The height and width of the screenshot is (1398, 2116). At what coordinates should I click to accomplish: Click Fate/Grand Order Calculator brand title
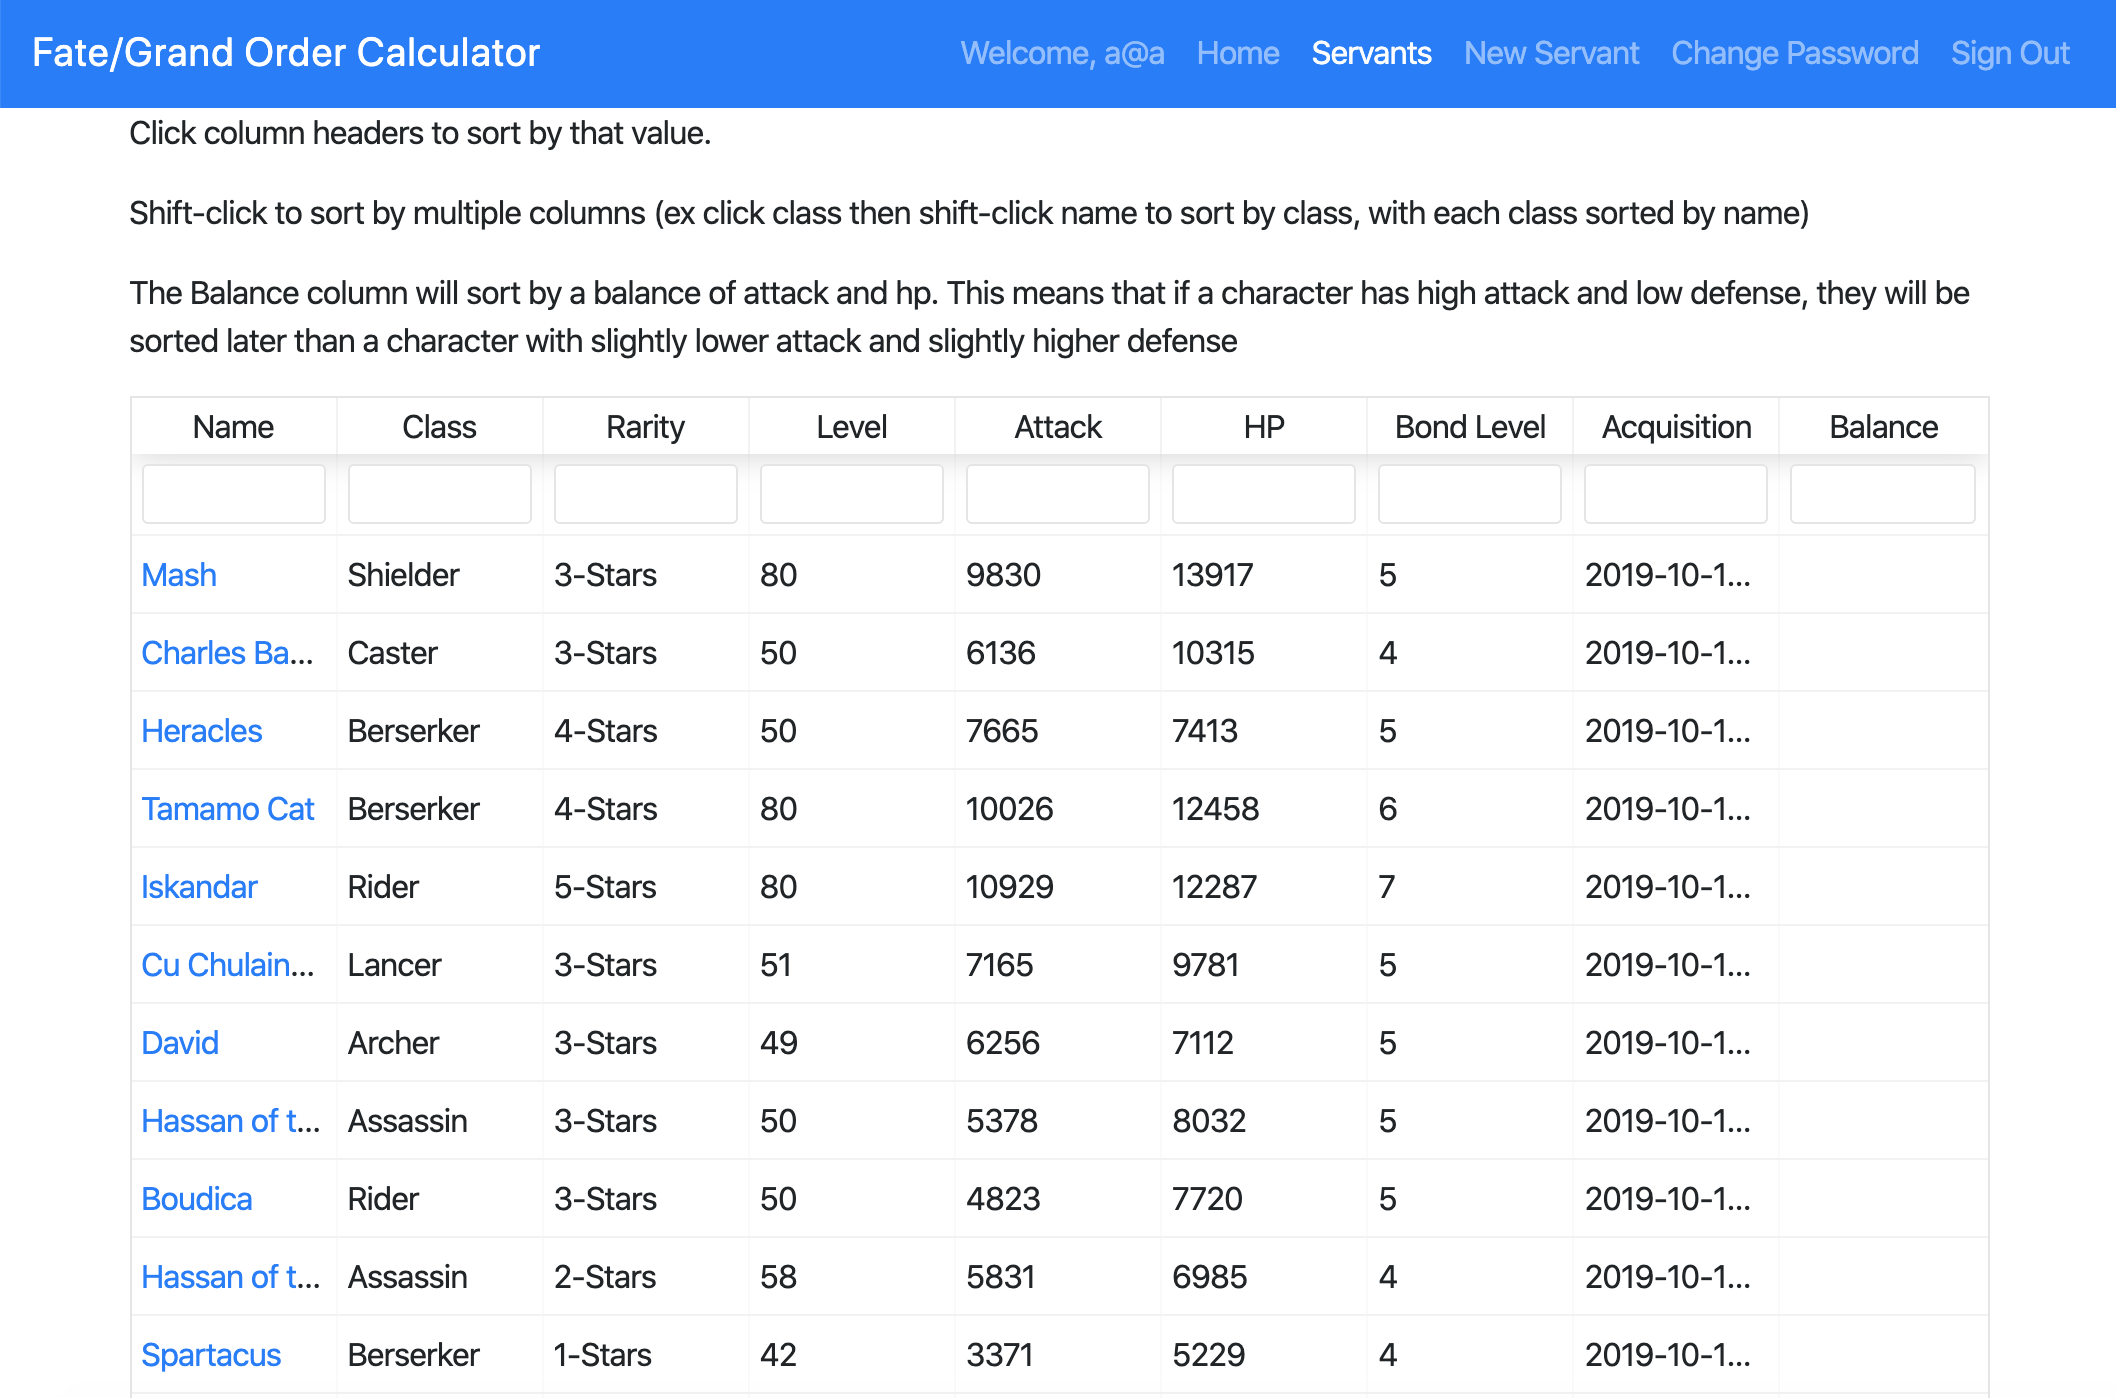pos(286,53)
